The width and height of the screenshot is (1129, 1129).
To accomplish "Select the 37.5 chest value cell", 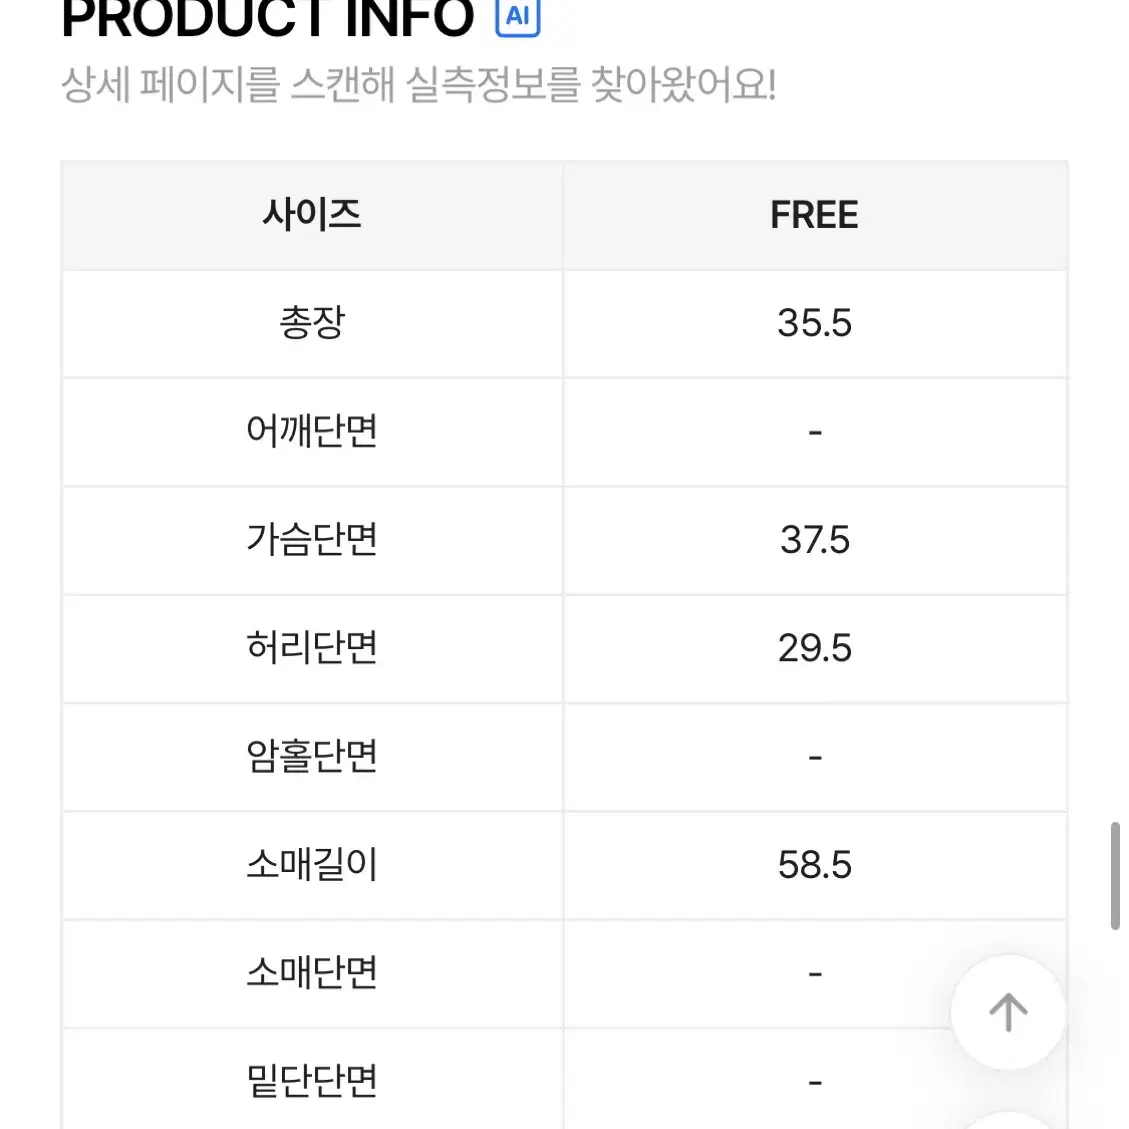I will coord(814,540).
